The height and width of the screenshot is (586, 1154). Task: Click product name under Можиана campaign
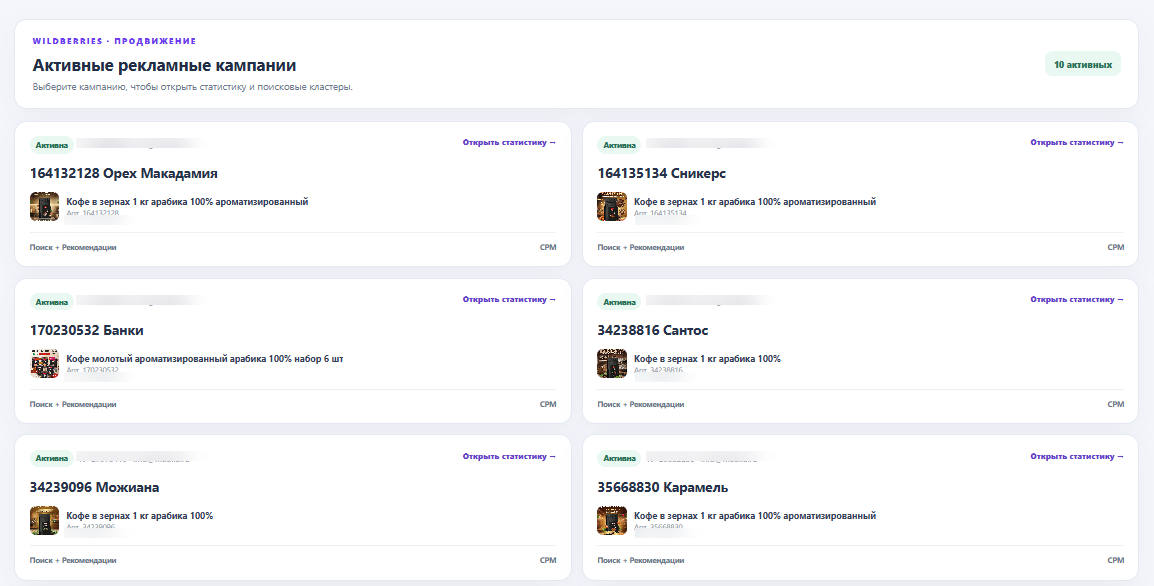click(140, 515)
